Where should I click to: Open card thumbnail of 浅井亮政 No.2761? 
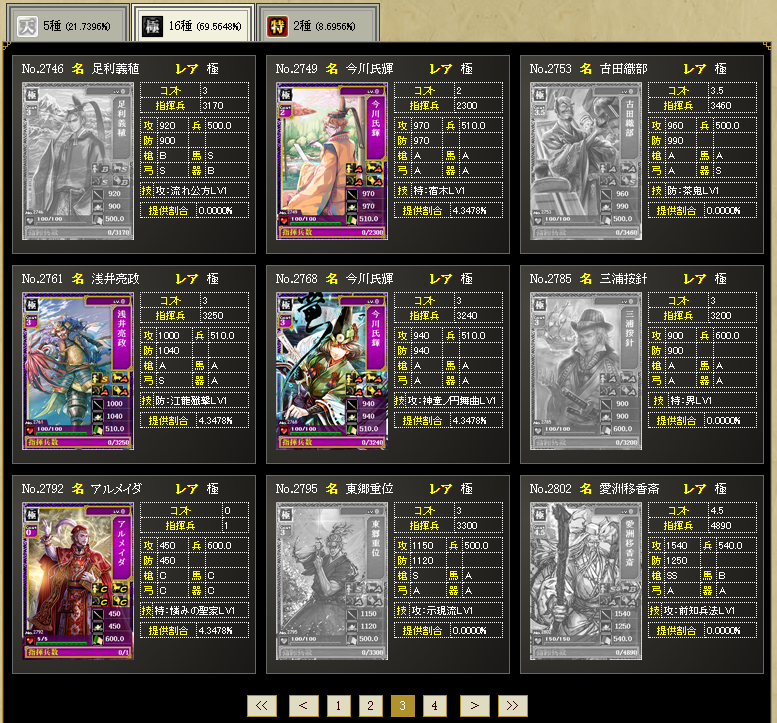pyautogui.click(x=78, y=372)
